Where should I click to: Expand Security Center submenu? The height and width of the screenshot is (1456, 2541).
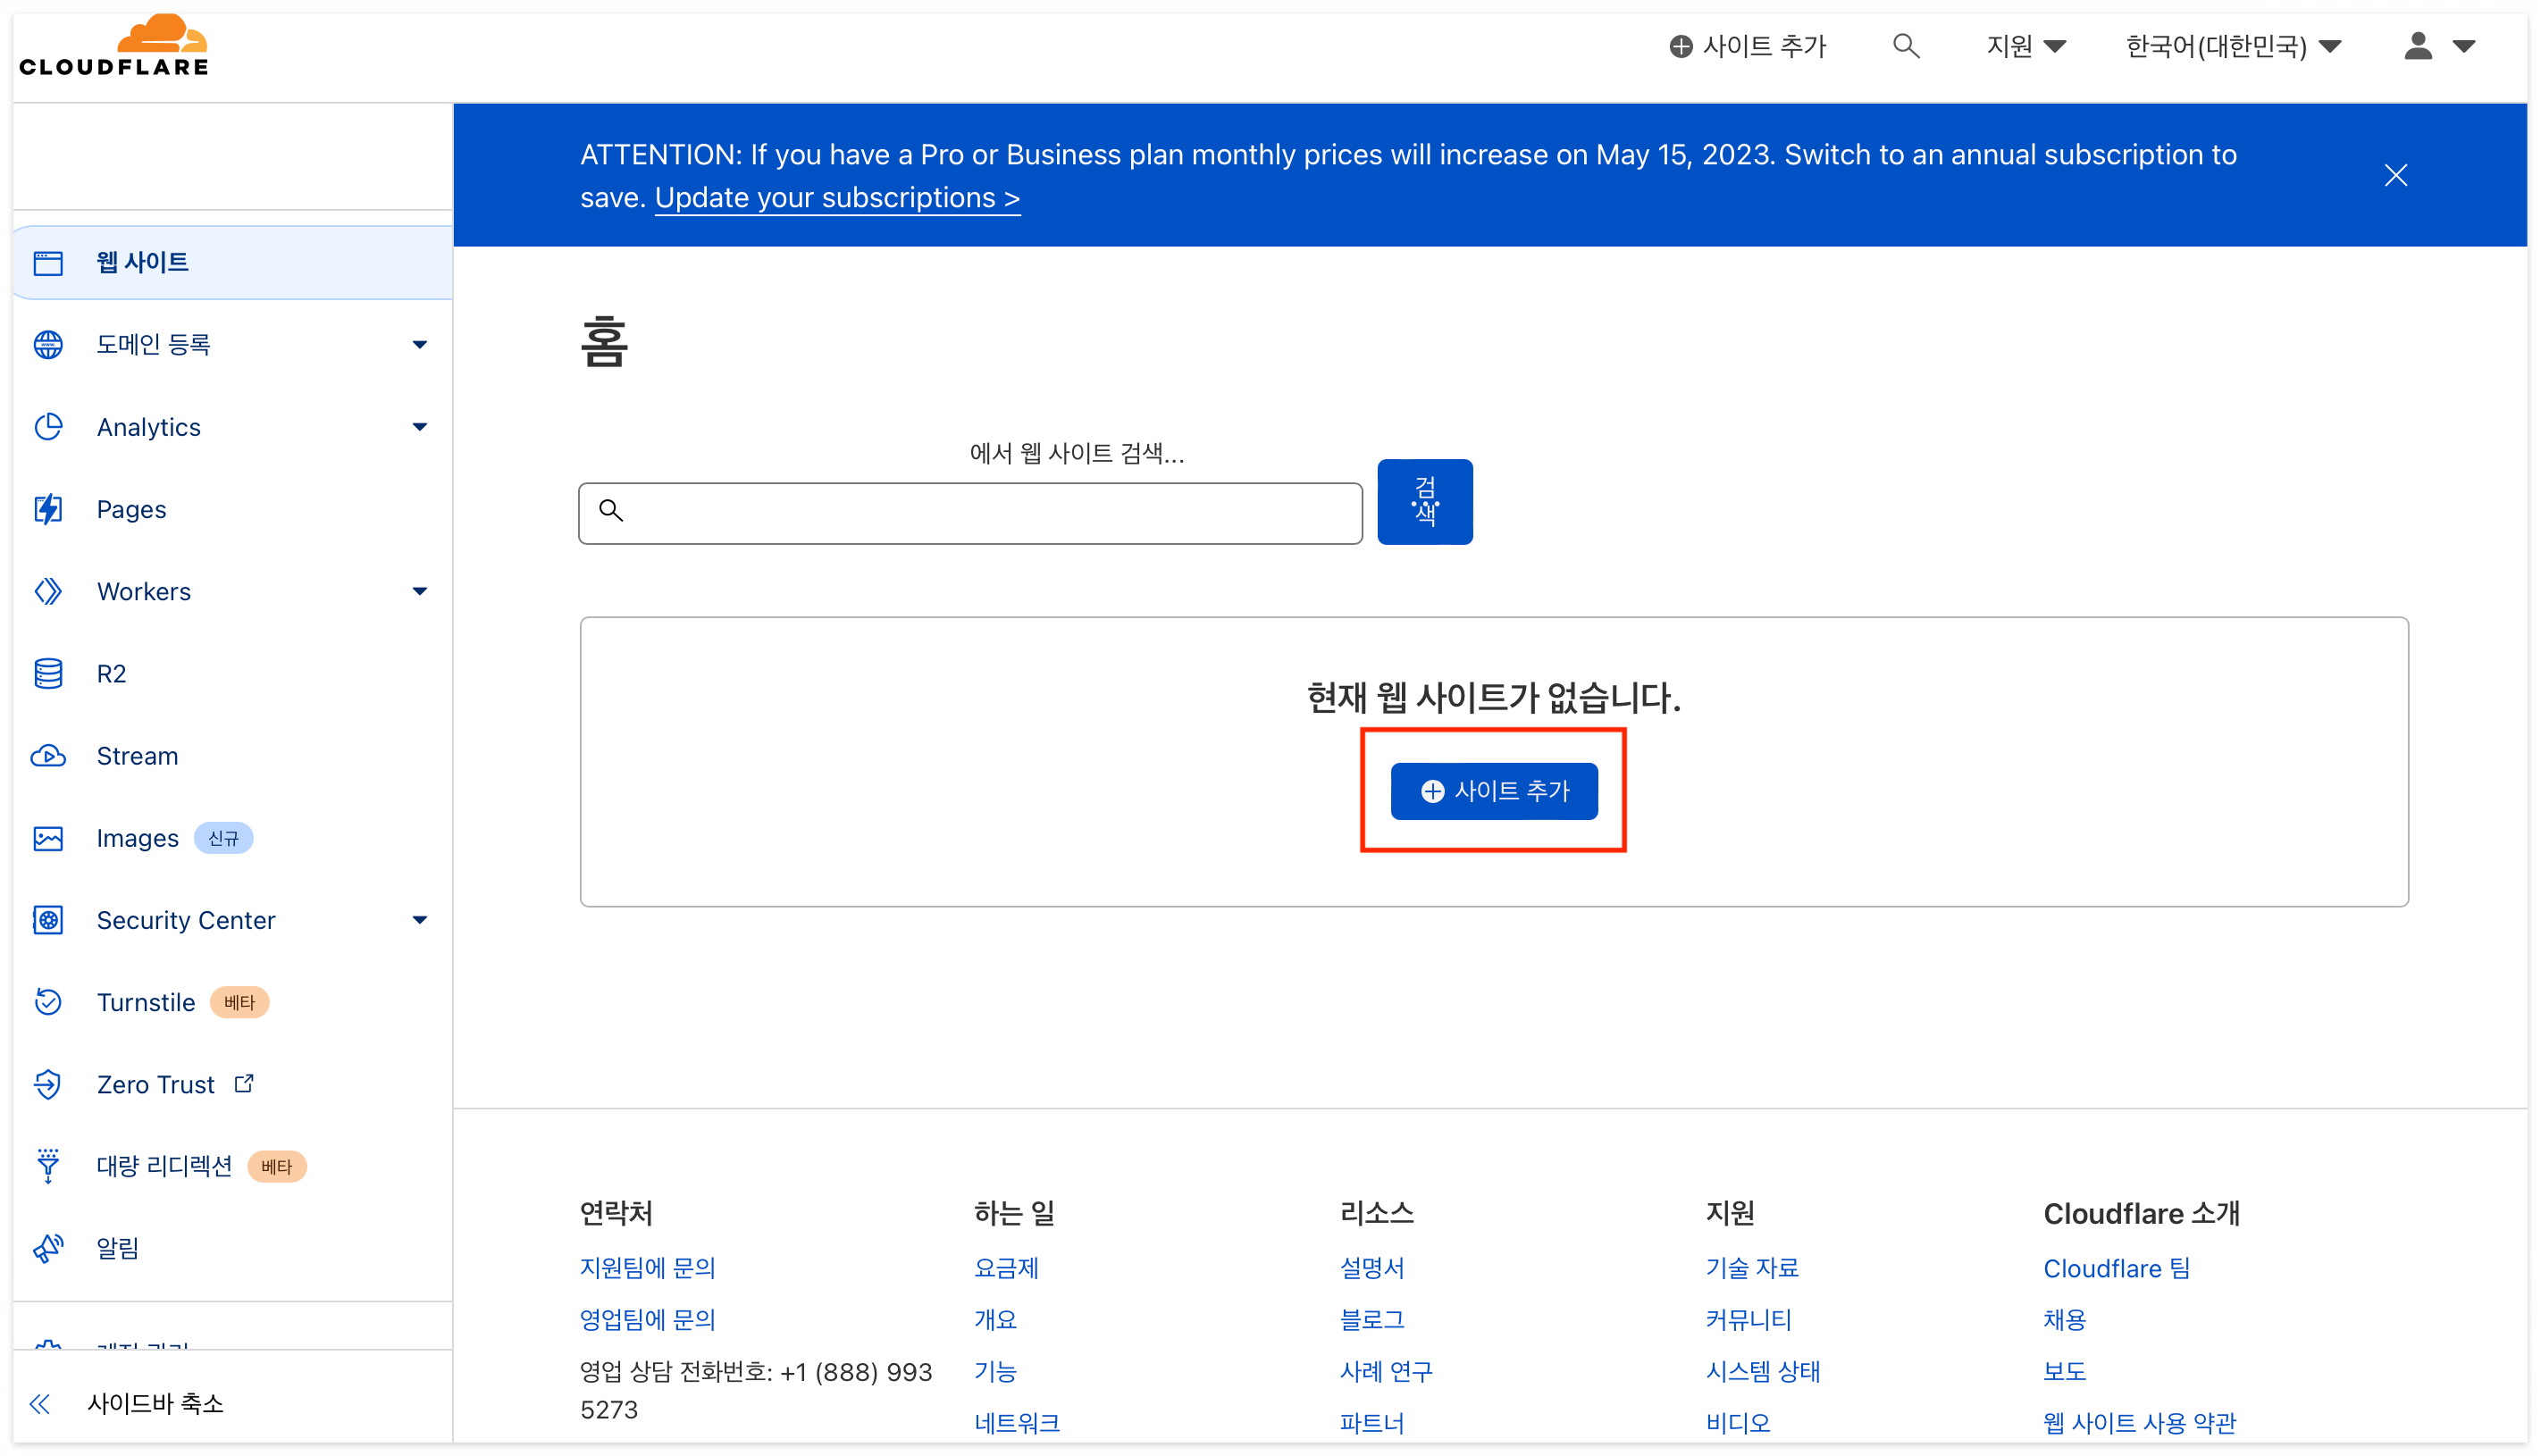(419, 920)
